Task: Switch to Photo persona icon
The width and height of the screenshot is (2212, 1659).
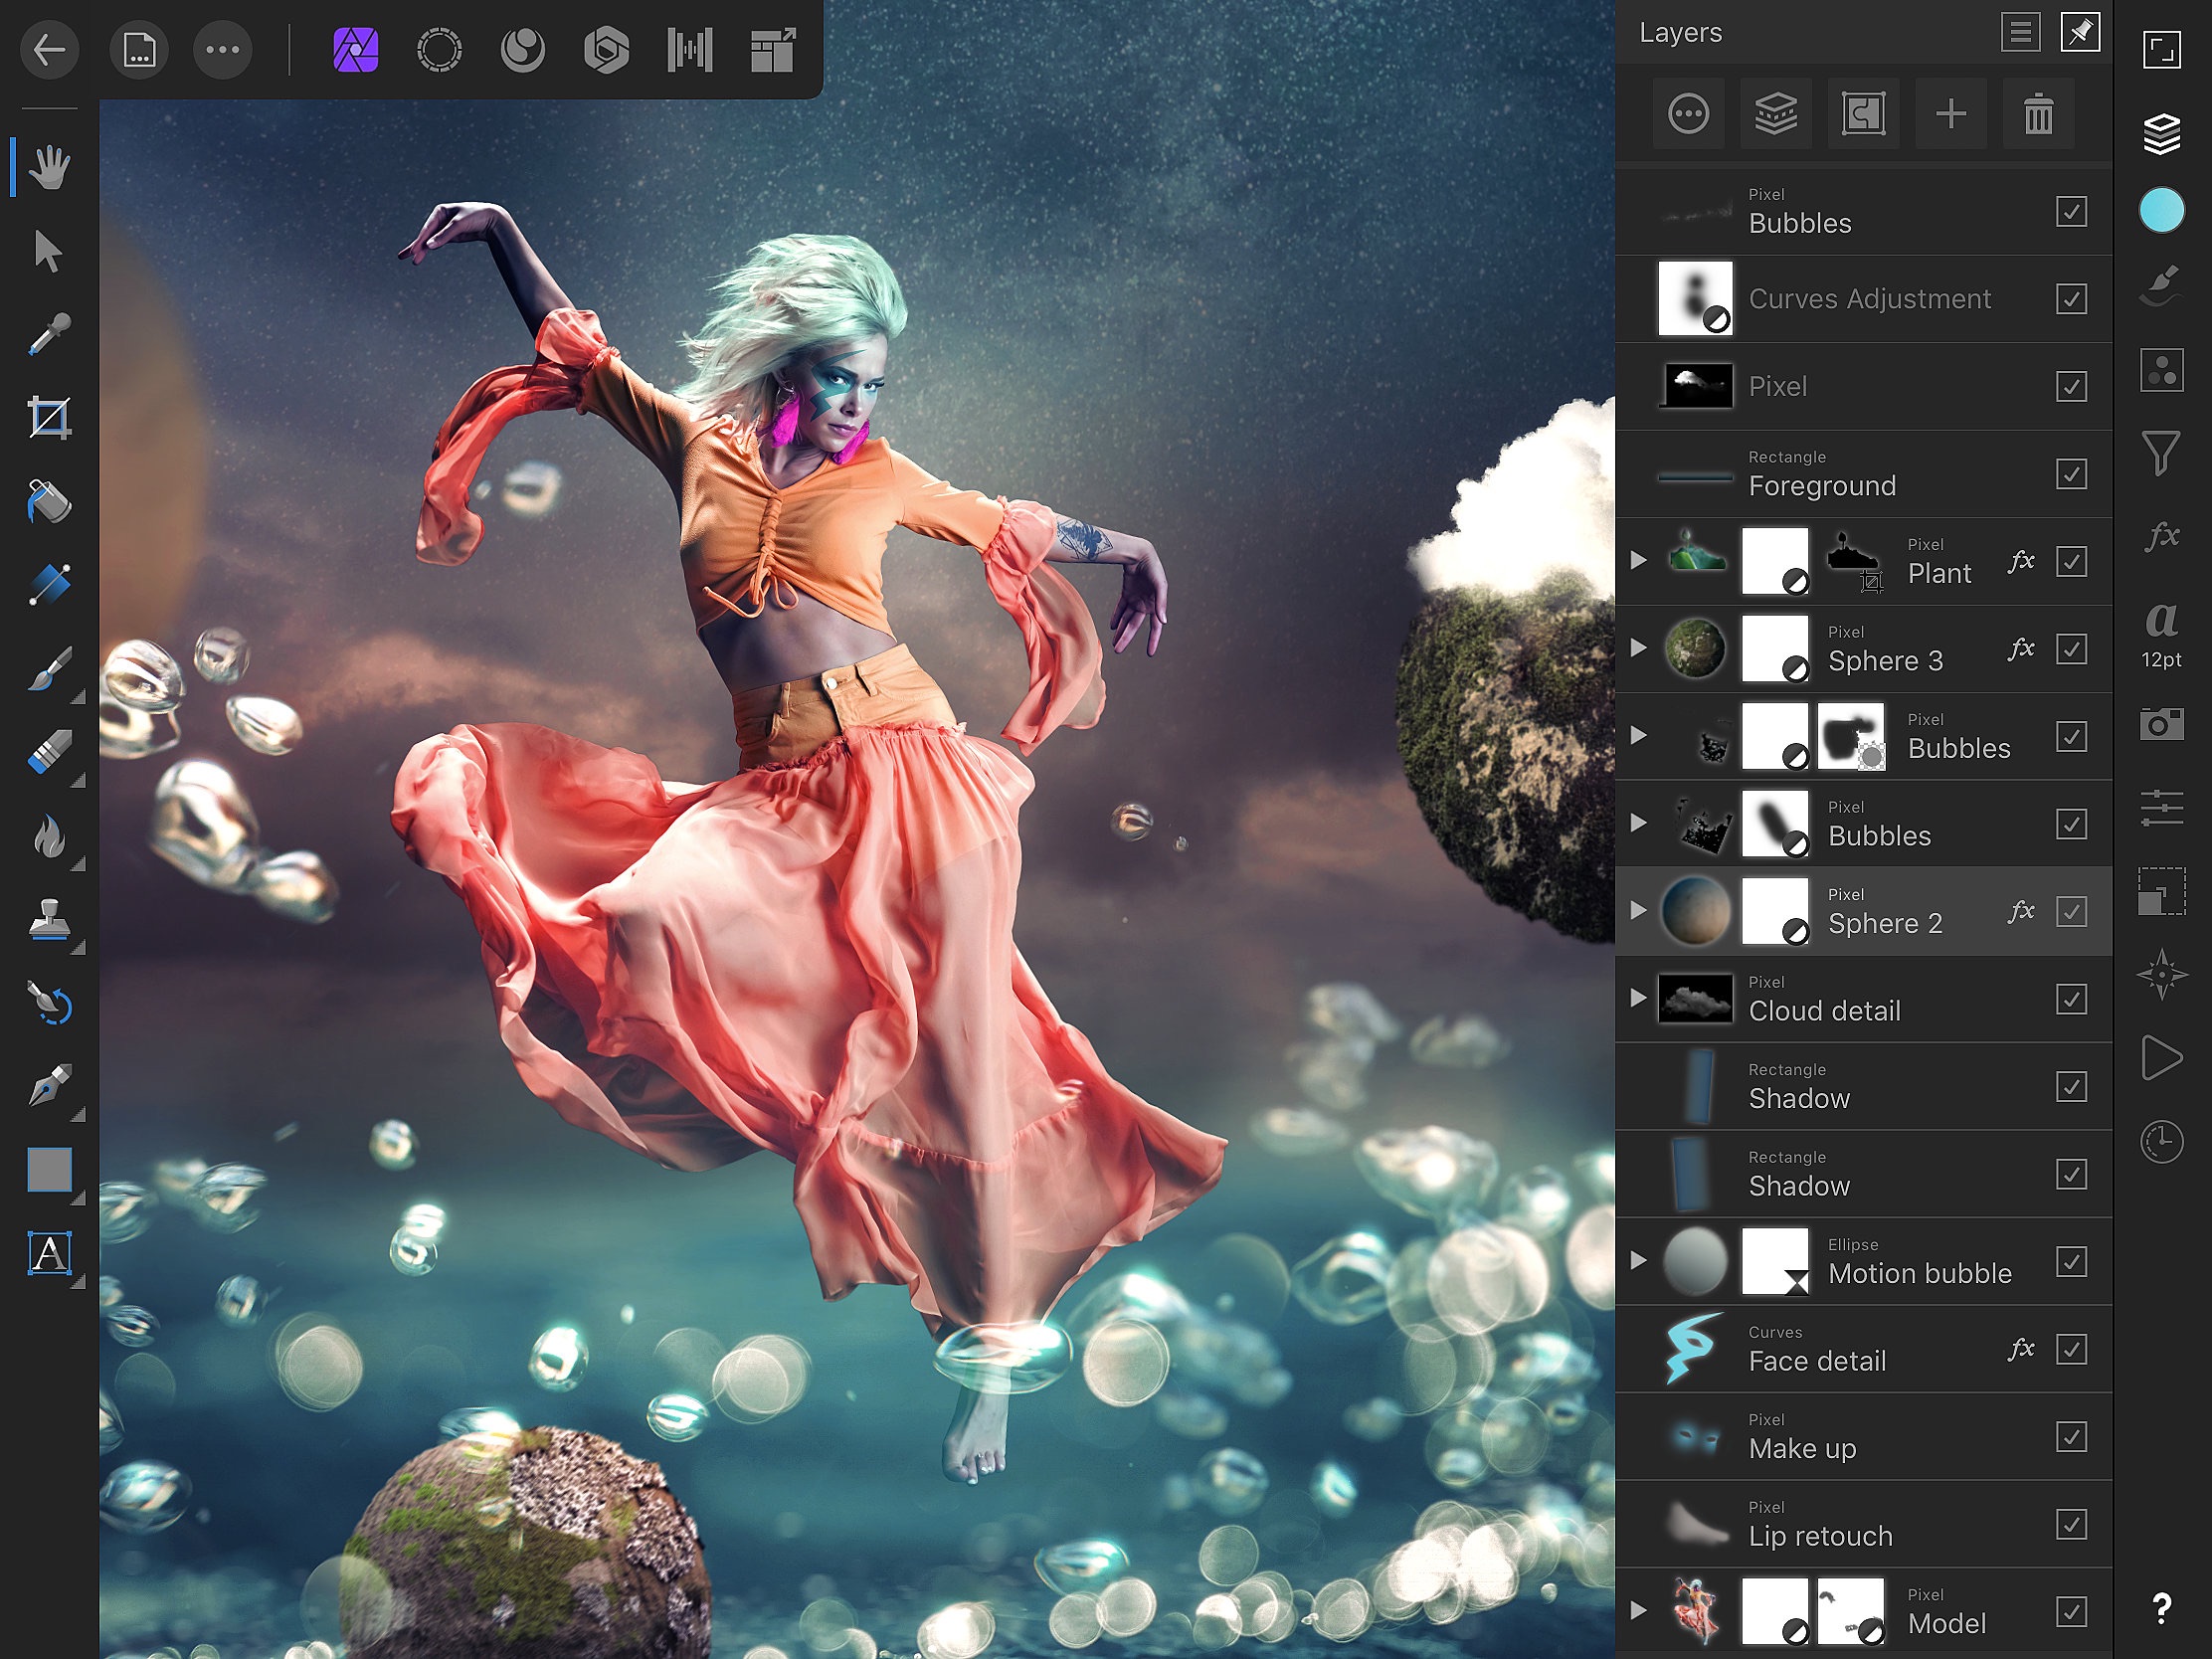Action: 356,49
